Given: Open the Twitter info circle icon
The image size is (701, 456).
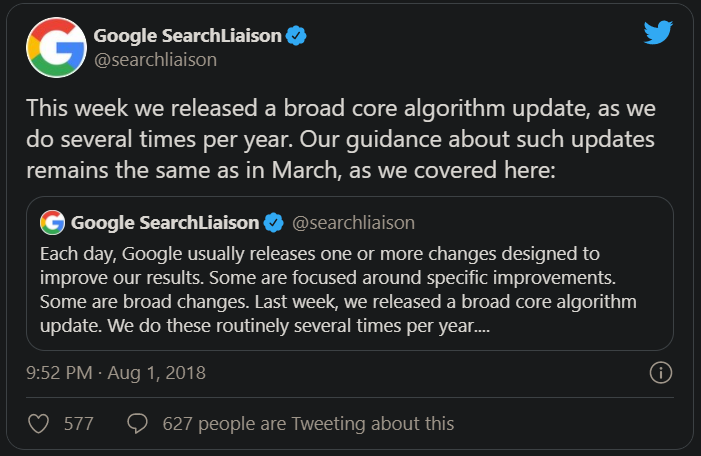Looking at the screenshot, I should pyautogui.click(x=660, y=373).
